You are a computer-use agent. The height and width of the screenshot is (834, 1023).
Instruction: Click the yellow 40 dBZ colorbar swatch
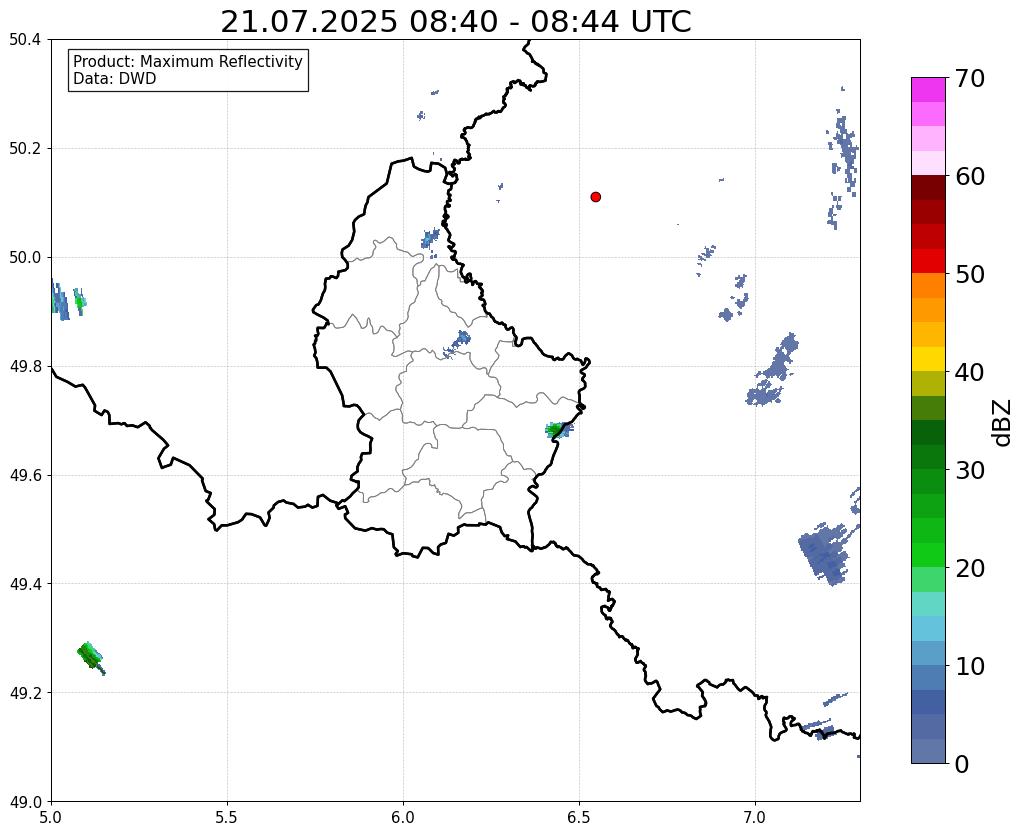pyautogui.click(x=928, y=359)
